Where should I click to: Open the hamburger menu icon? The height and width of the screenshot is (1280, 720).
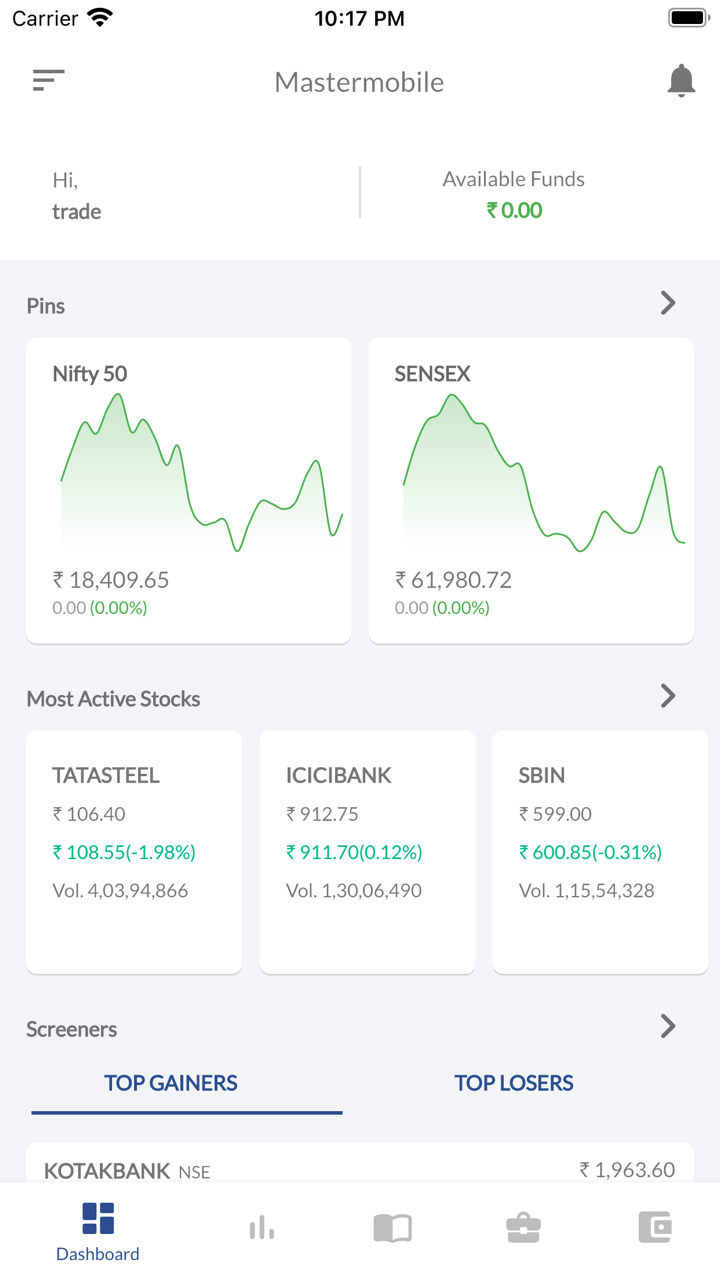[48, 81]
